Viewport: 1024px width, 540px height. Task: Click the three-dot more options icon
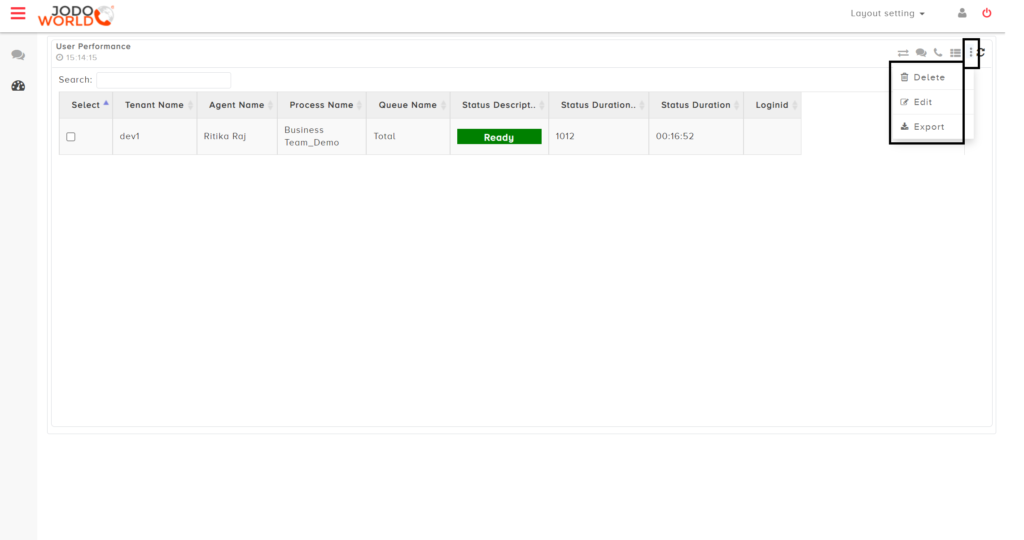[971, 53]
